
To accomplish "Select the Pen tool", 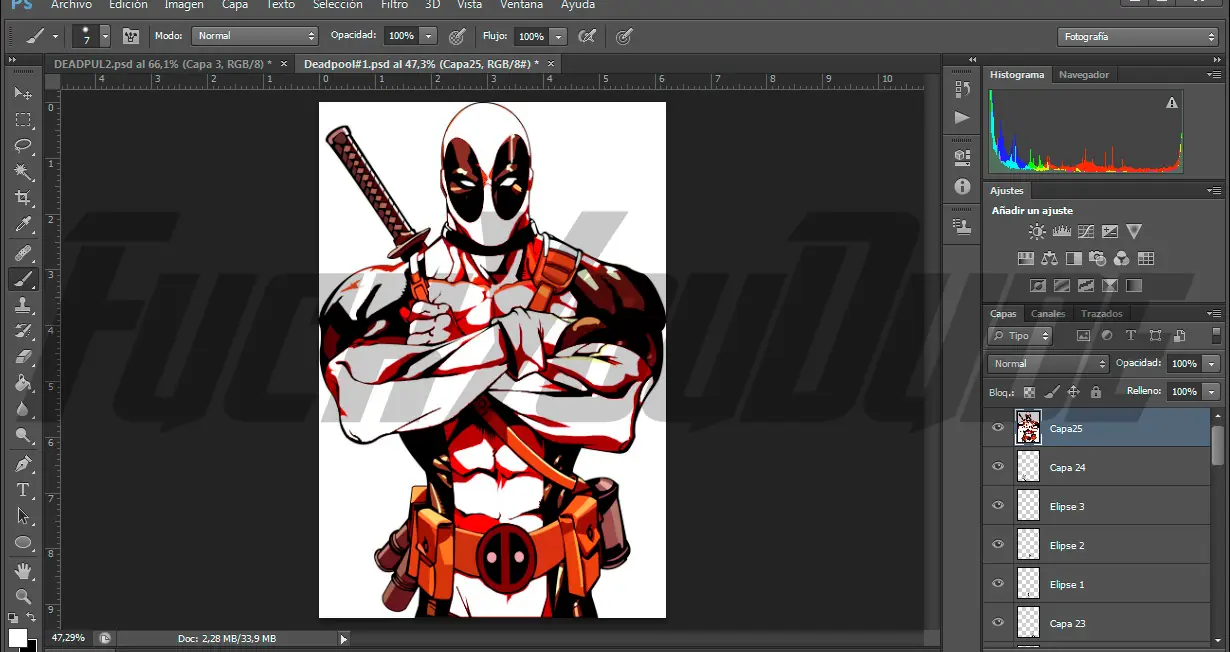I will tap(23, 464).
